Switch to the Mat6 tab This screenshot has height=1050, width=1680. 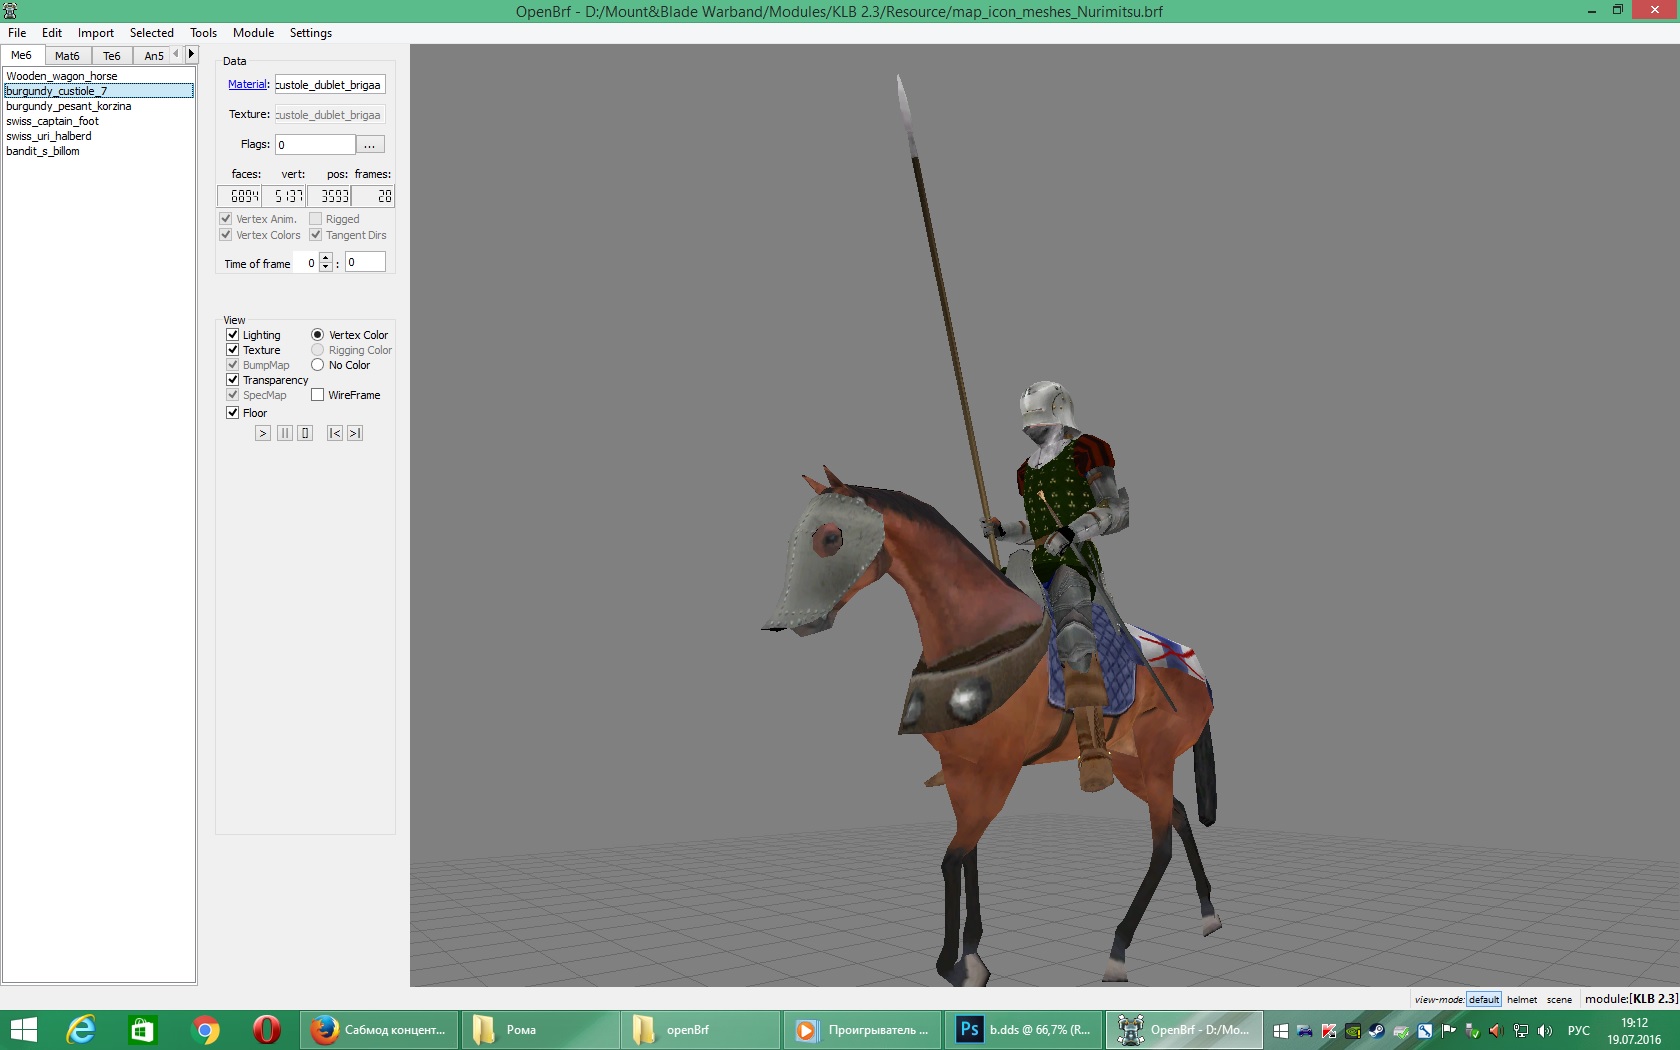point(67,56)
